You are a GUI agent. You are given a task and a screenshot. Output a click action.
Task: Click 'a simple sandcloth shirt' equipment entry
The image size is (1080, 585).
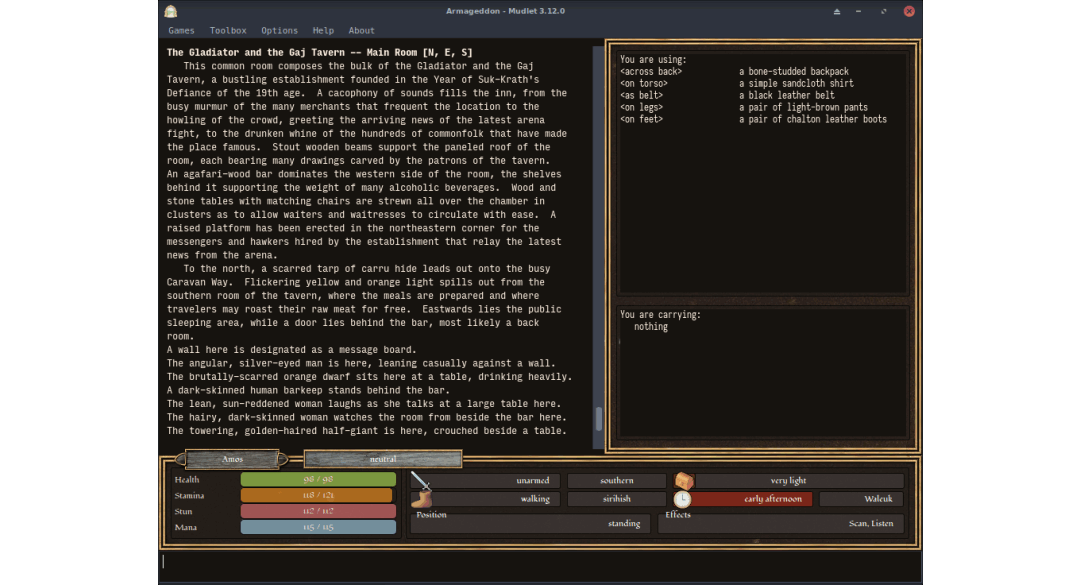[x=796, y=83]
